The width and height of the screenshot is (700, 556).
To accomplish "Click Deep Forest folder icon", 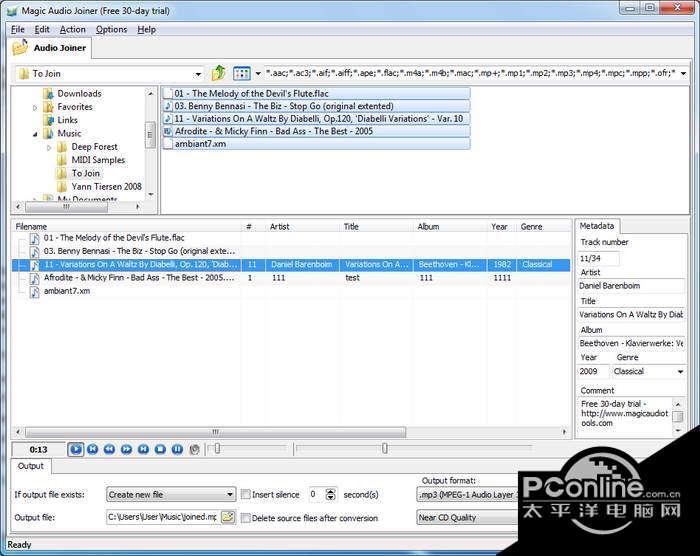I will [x=62, y=147].
